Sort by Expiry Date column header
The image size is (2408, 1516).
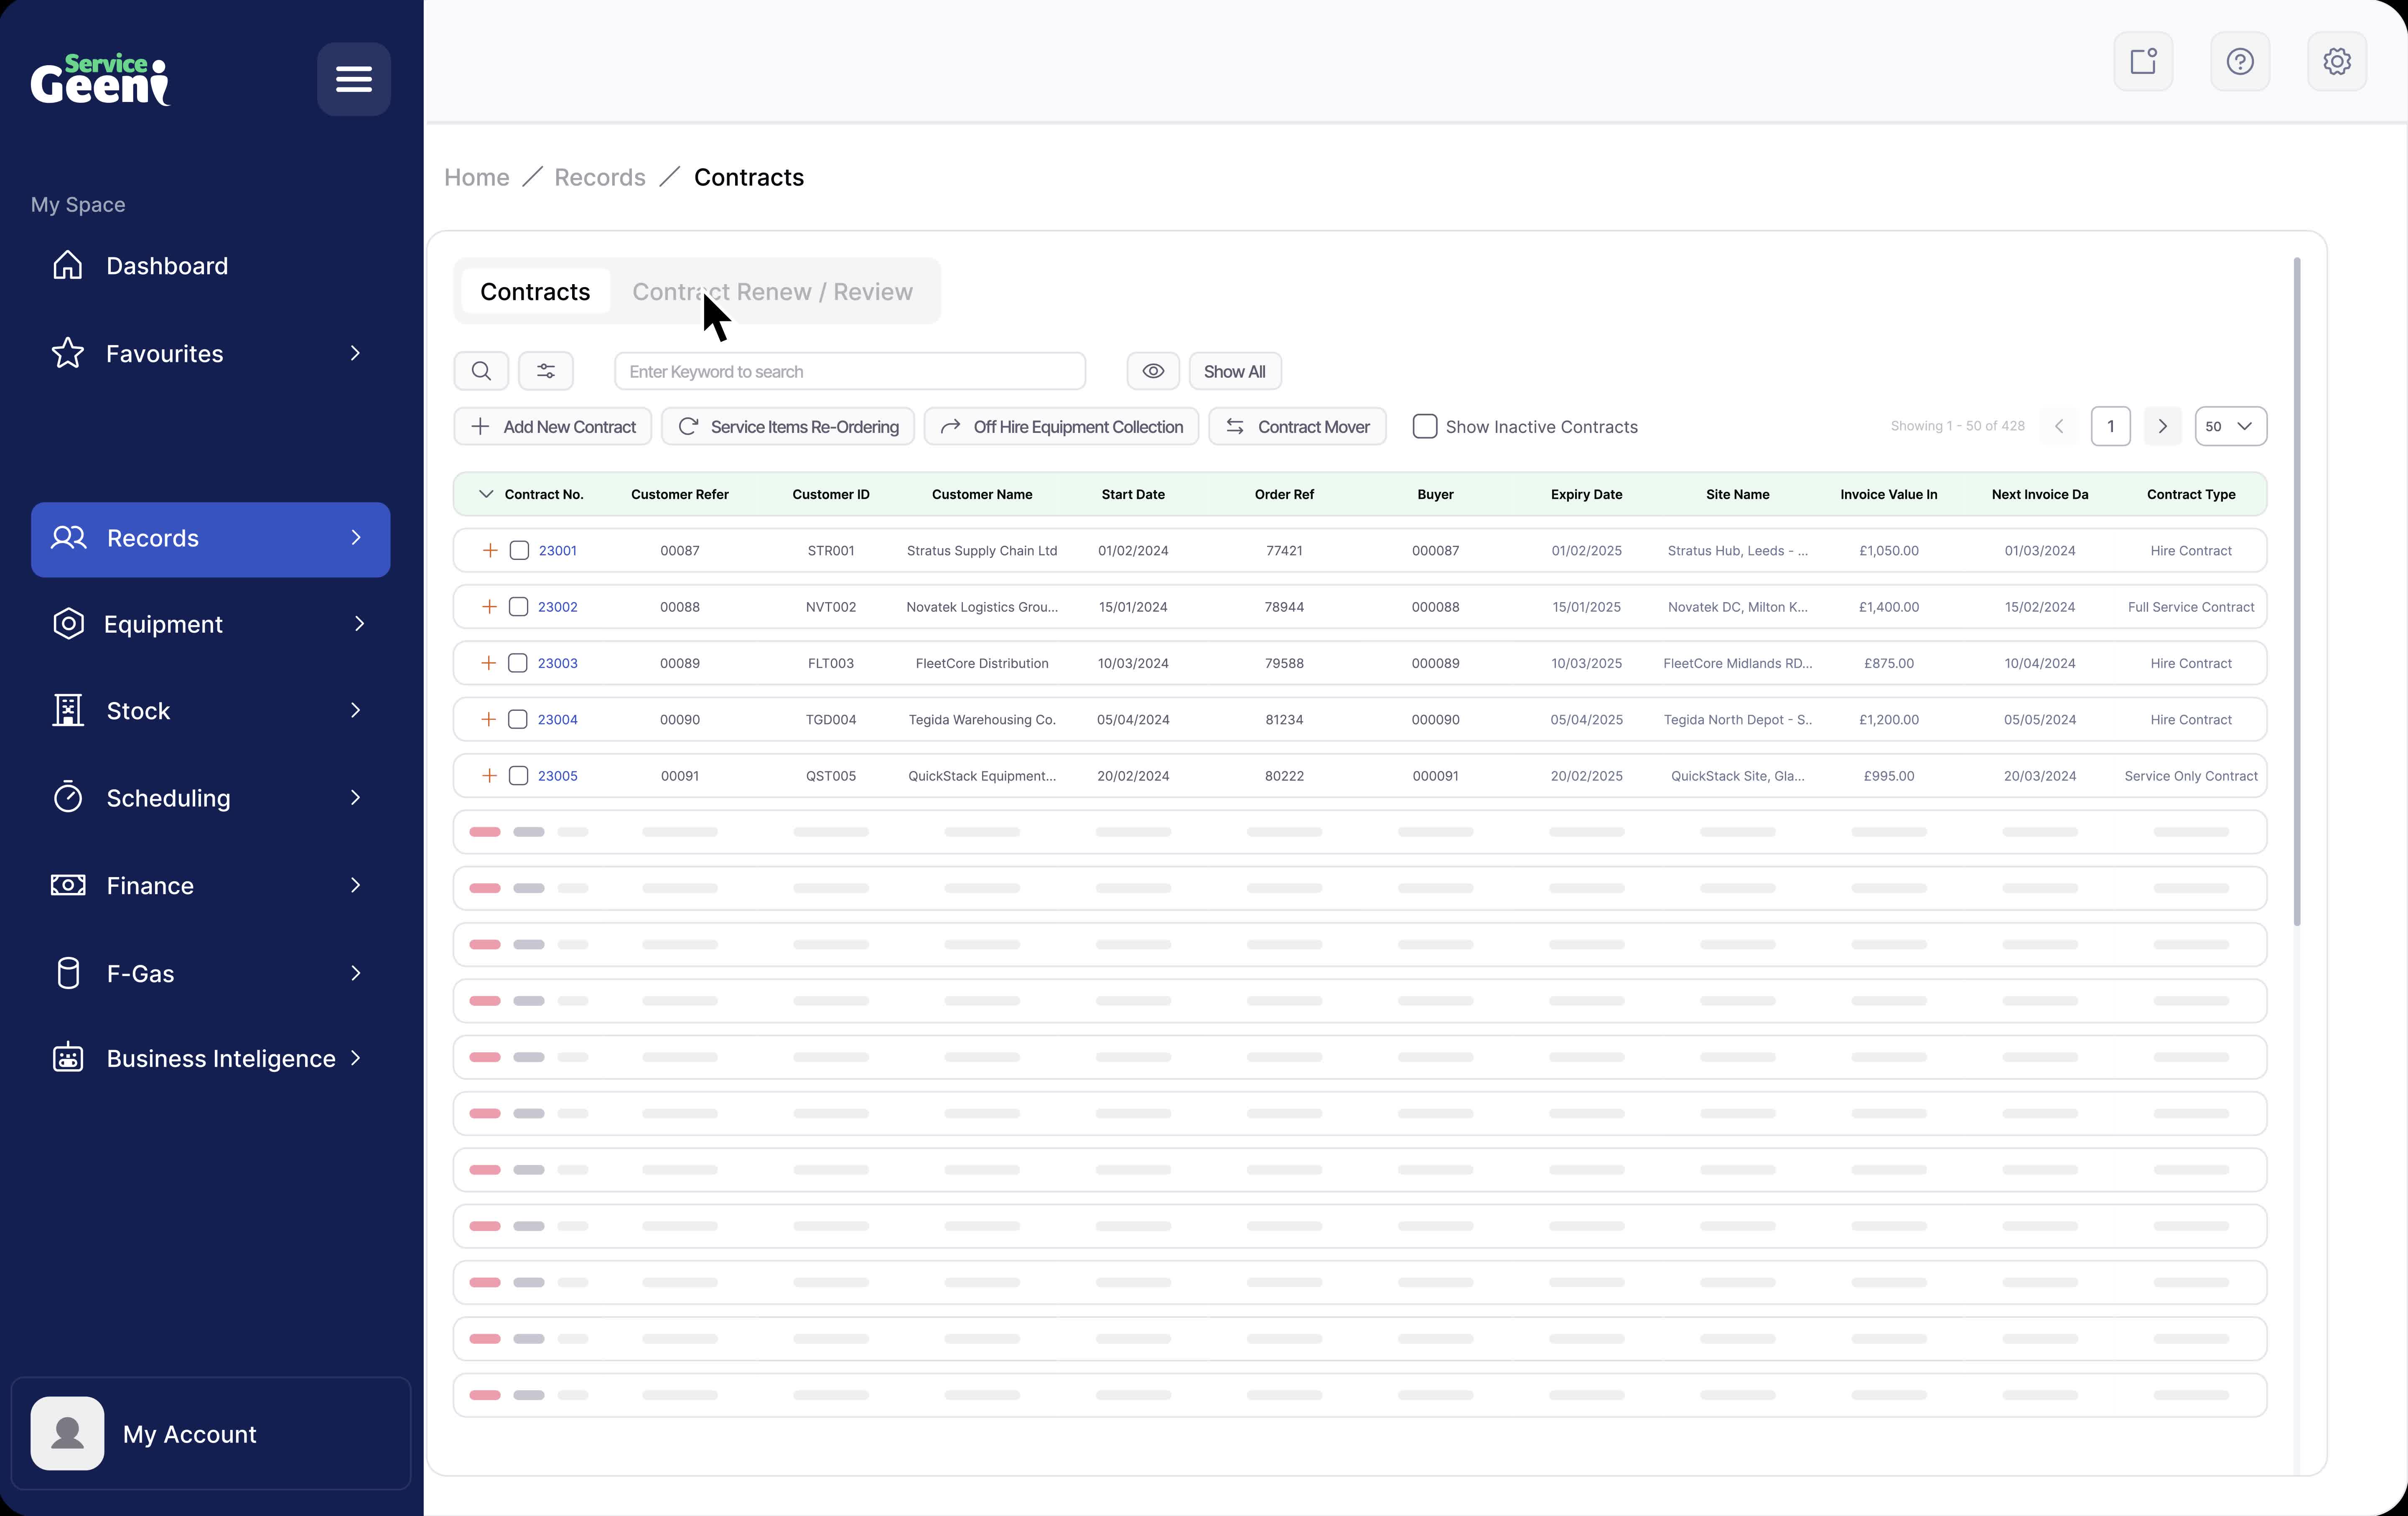[1586, 494]
